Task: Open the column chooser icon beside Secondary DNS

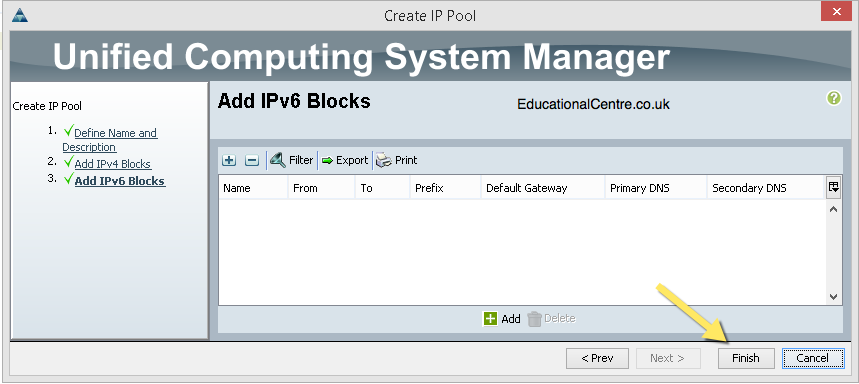Action: pyautogui.click(x=833, y=187)
